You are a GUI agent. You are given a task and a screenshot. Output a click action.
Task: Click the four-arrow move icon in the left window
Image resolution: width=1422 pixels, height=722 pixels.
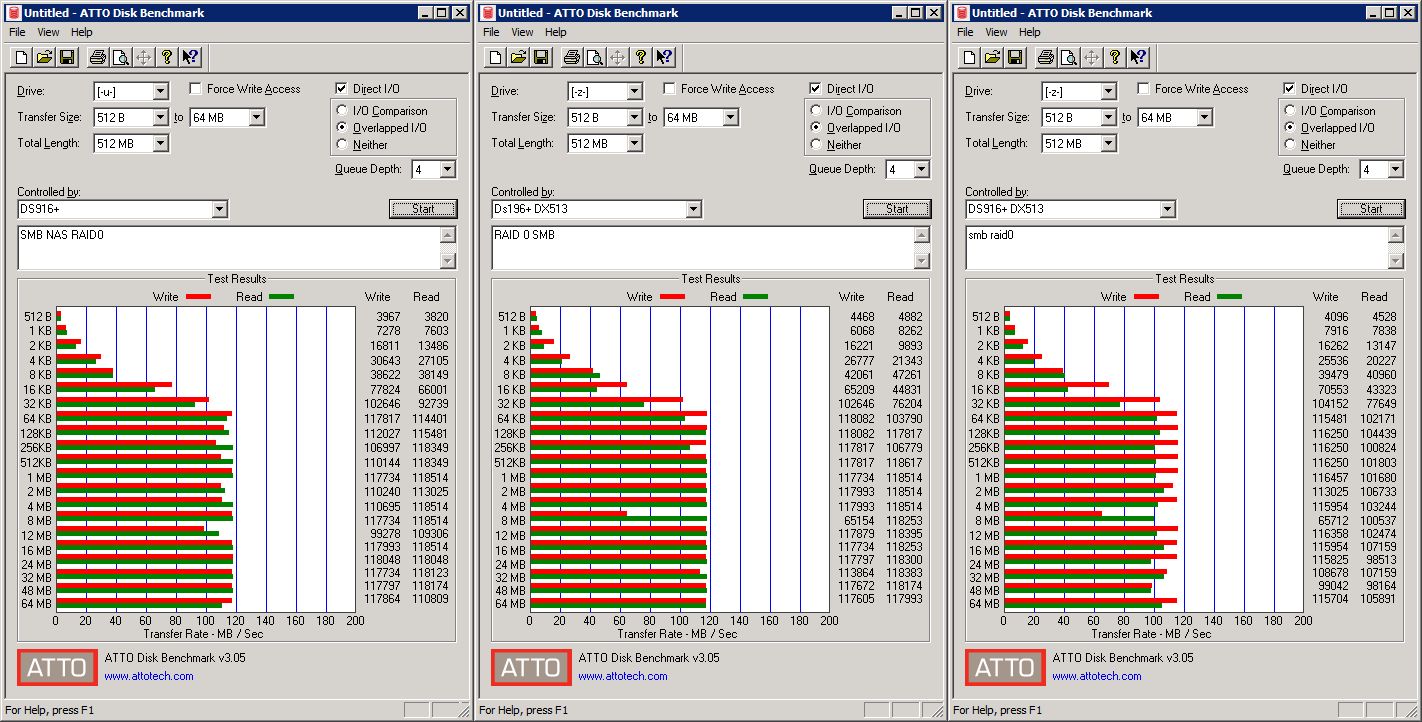143,57
